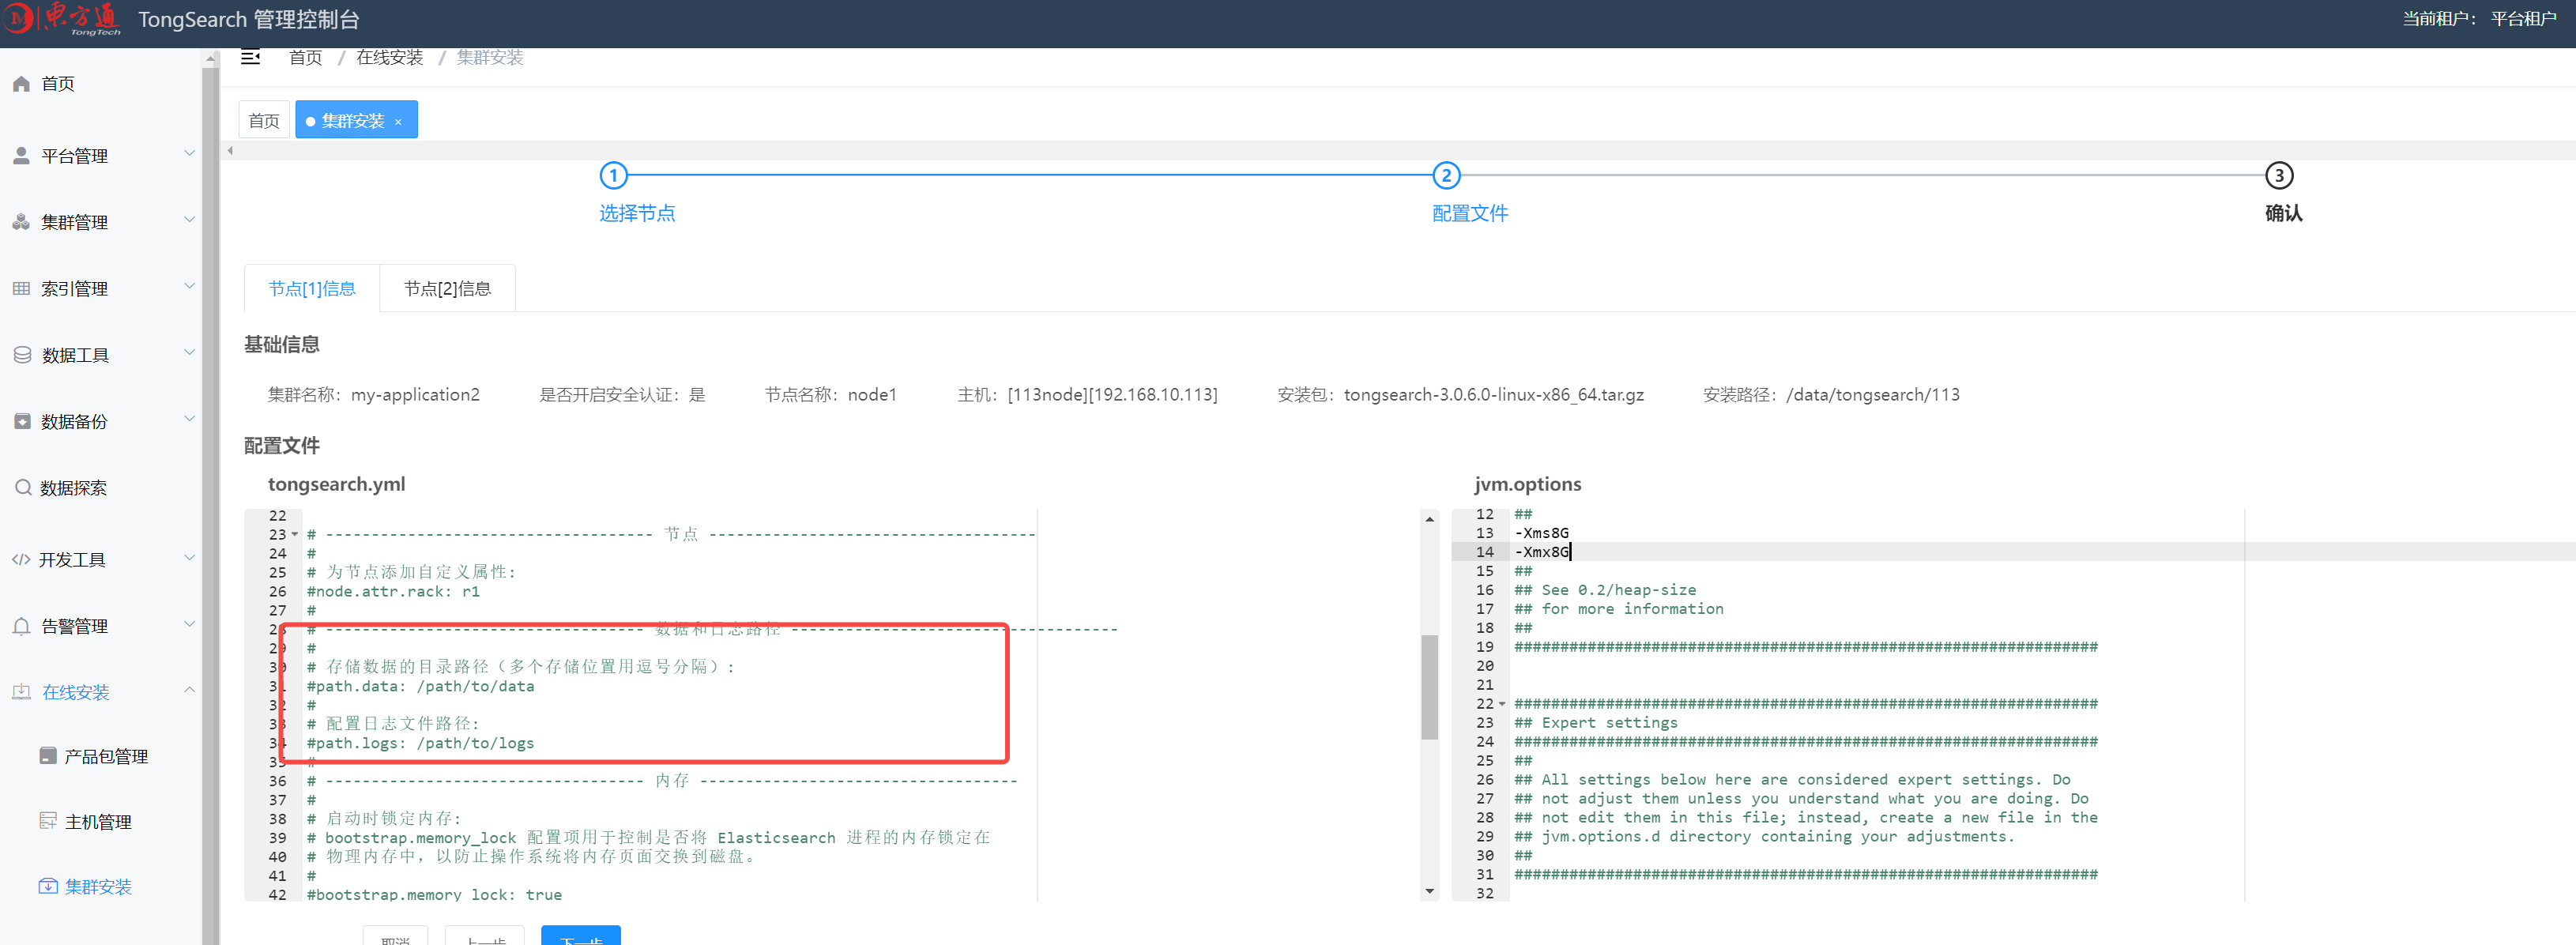Screen dimensions: 2576x945
Task: Click the 在线安装 install icon
Action: click(21, 692)
